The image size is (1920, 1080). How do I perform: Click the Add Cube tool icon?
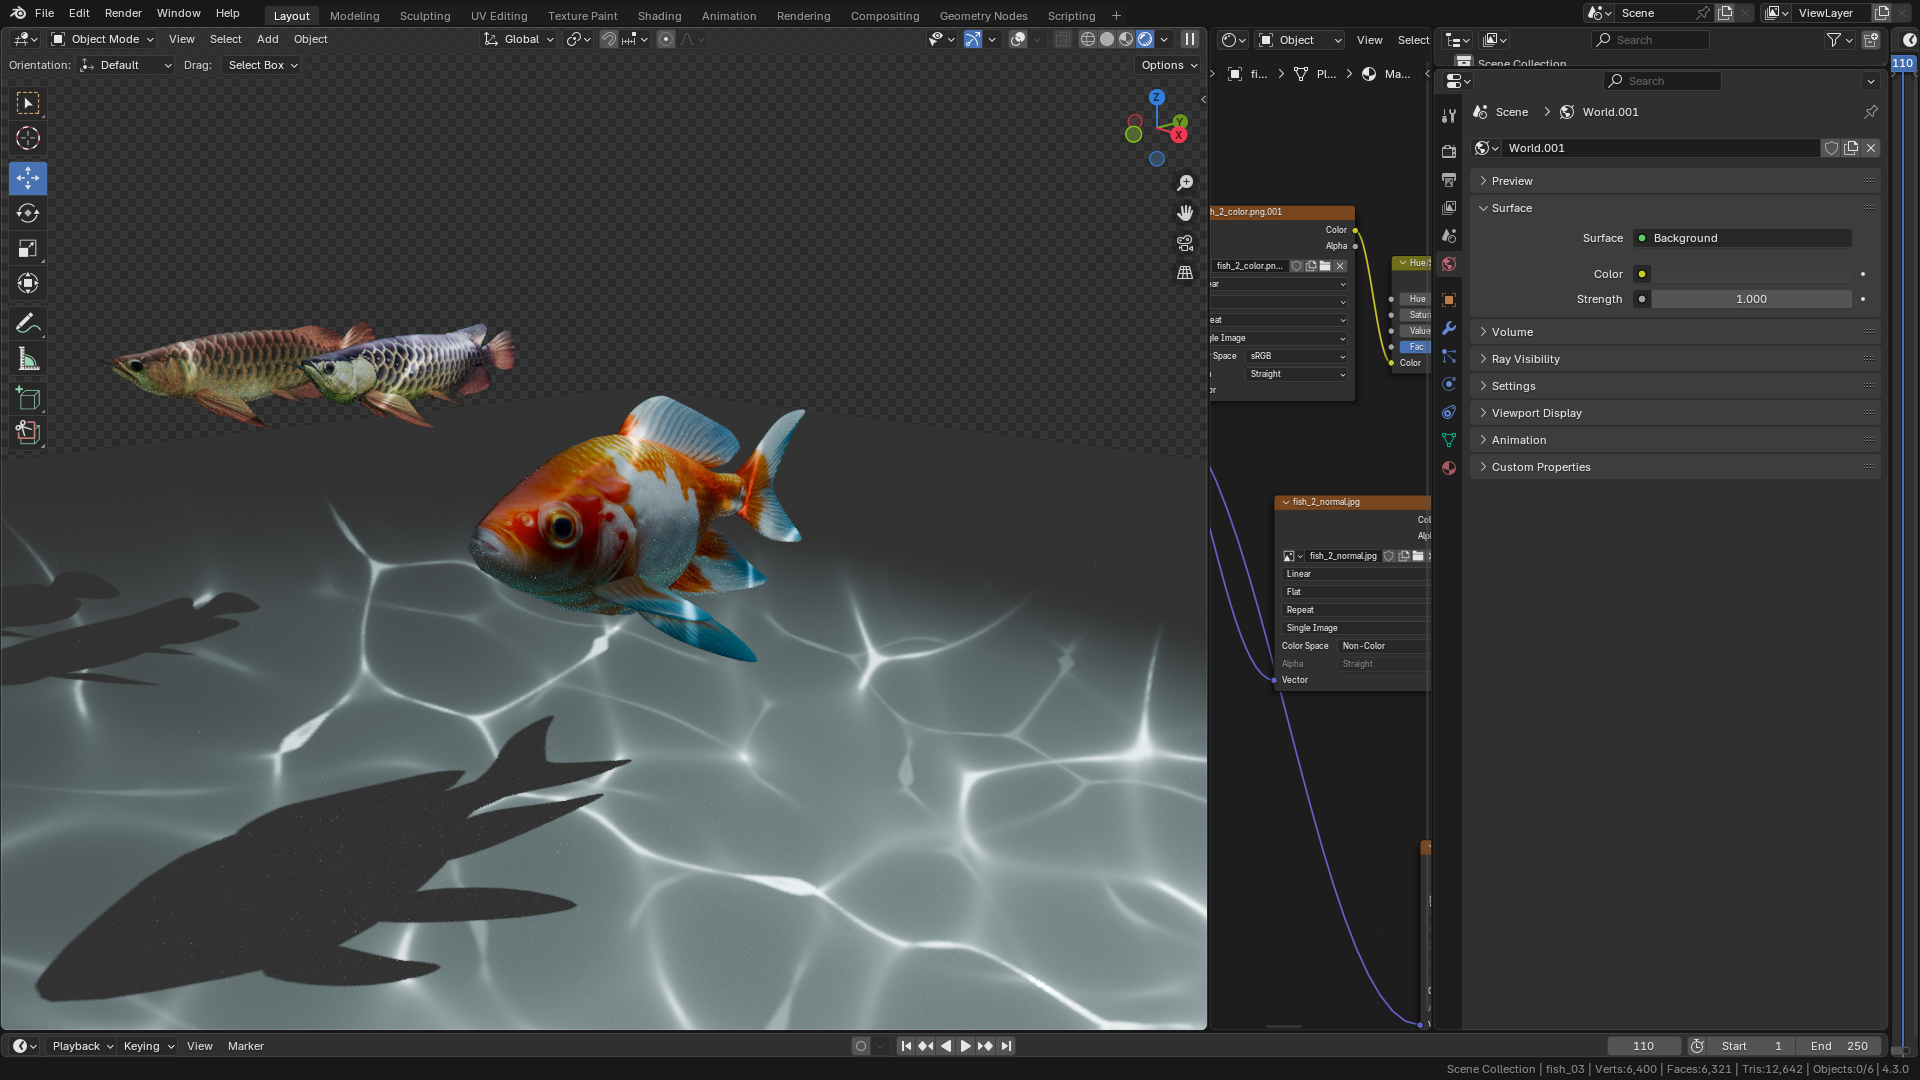[28, 399]
